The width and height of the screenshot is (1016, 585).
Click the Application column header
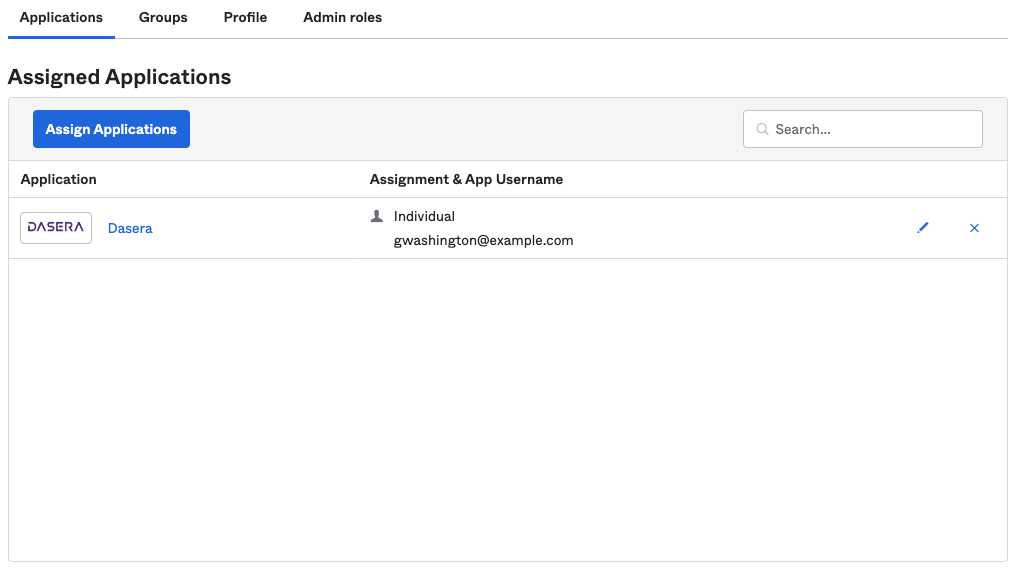pyautogui.click(x=58, y=179)
